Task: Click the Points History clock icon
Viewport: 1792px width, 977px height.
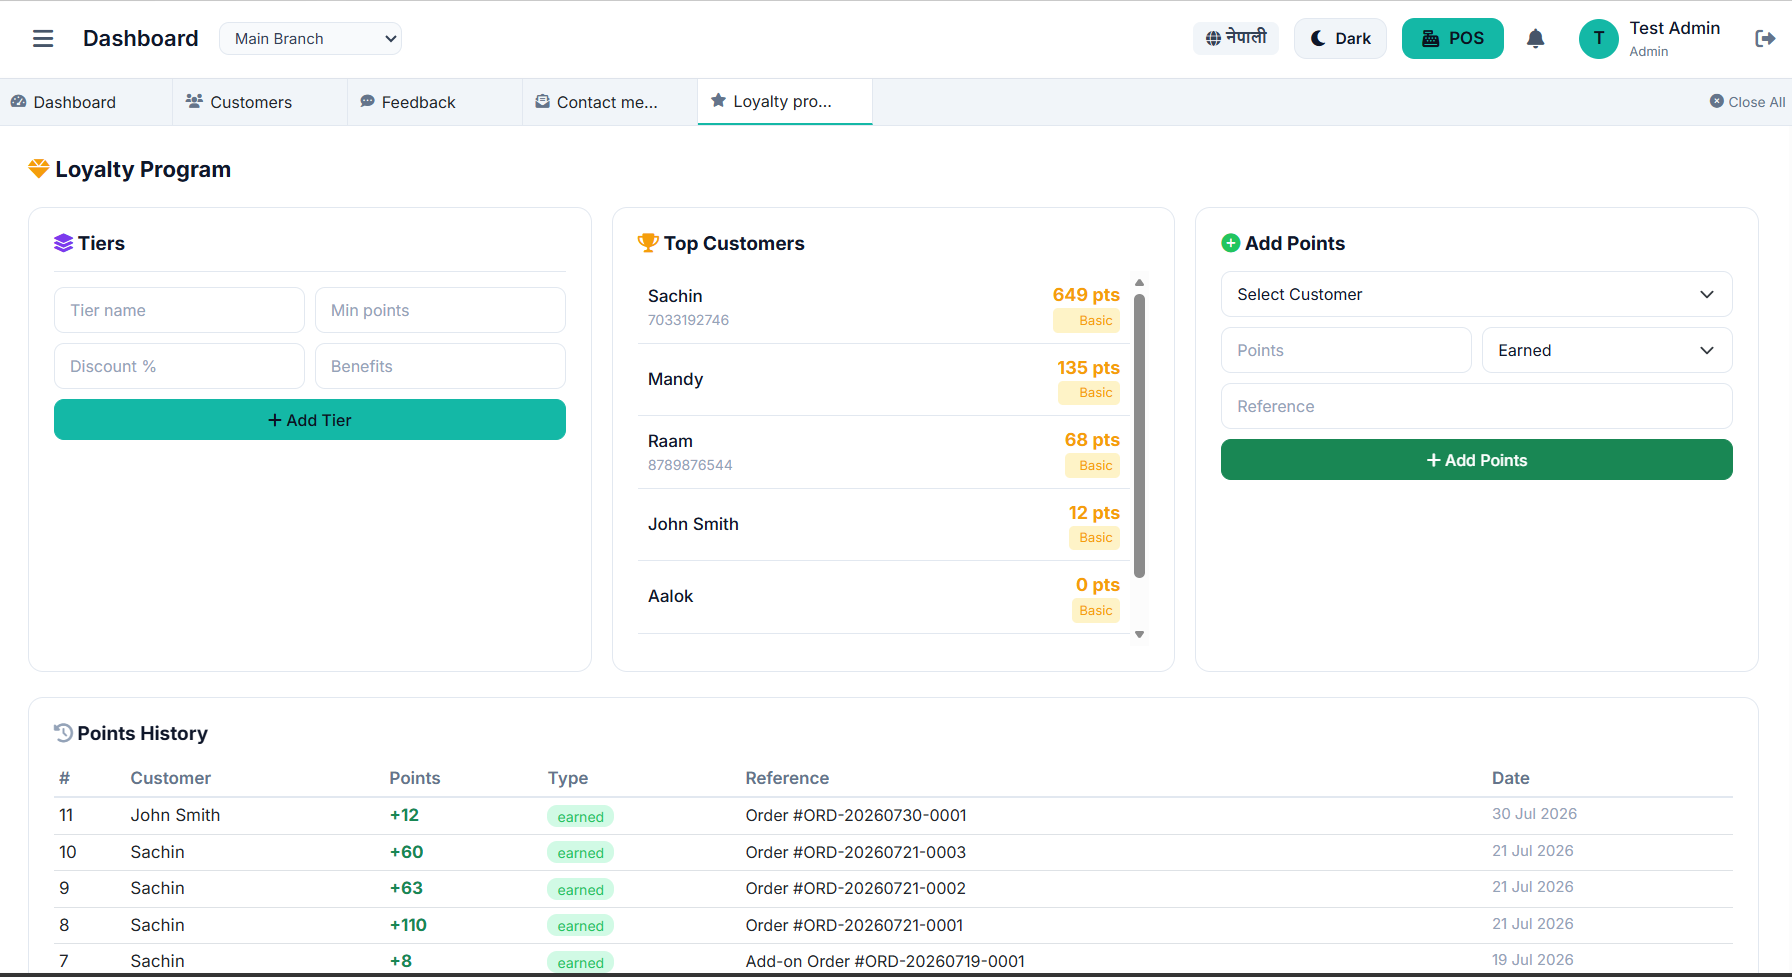Action: click(63, 733)
